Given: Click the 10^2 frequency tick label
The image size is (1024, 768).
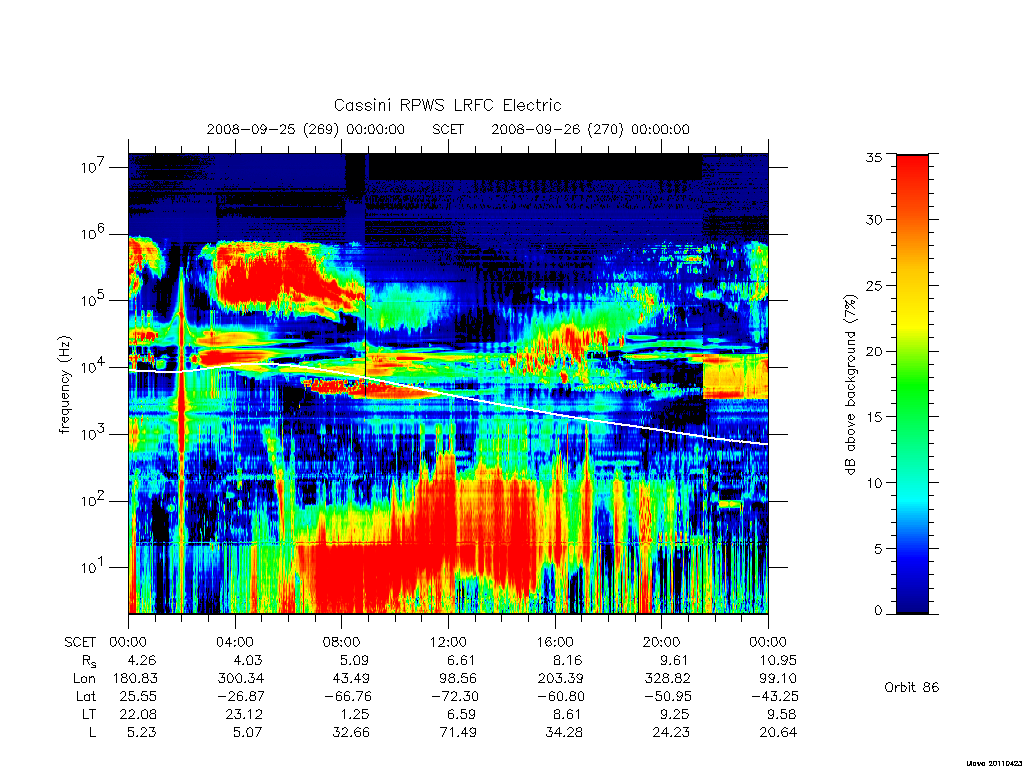Looking at the screenshot, I should [93, 501].
